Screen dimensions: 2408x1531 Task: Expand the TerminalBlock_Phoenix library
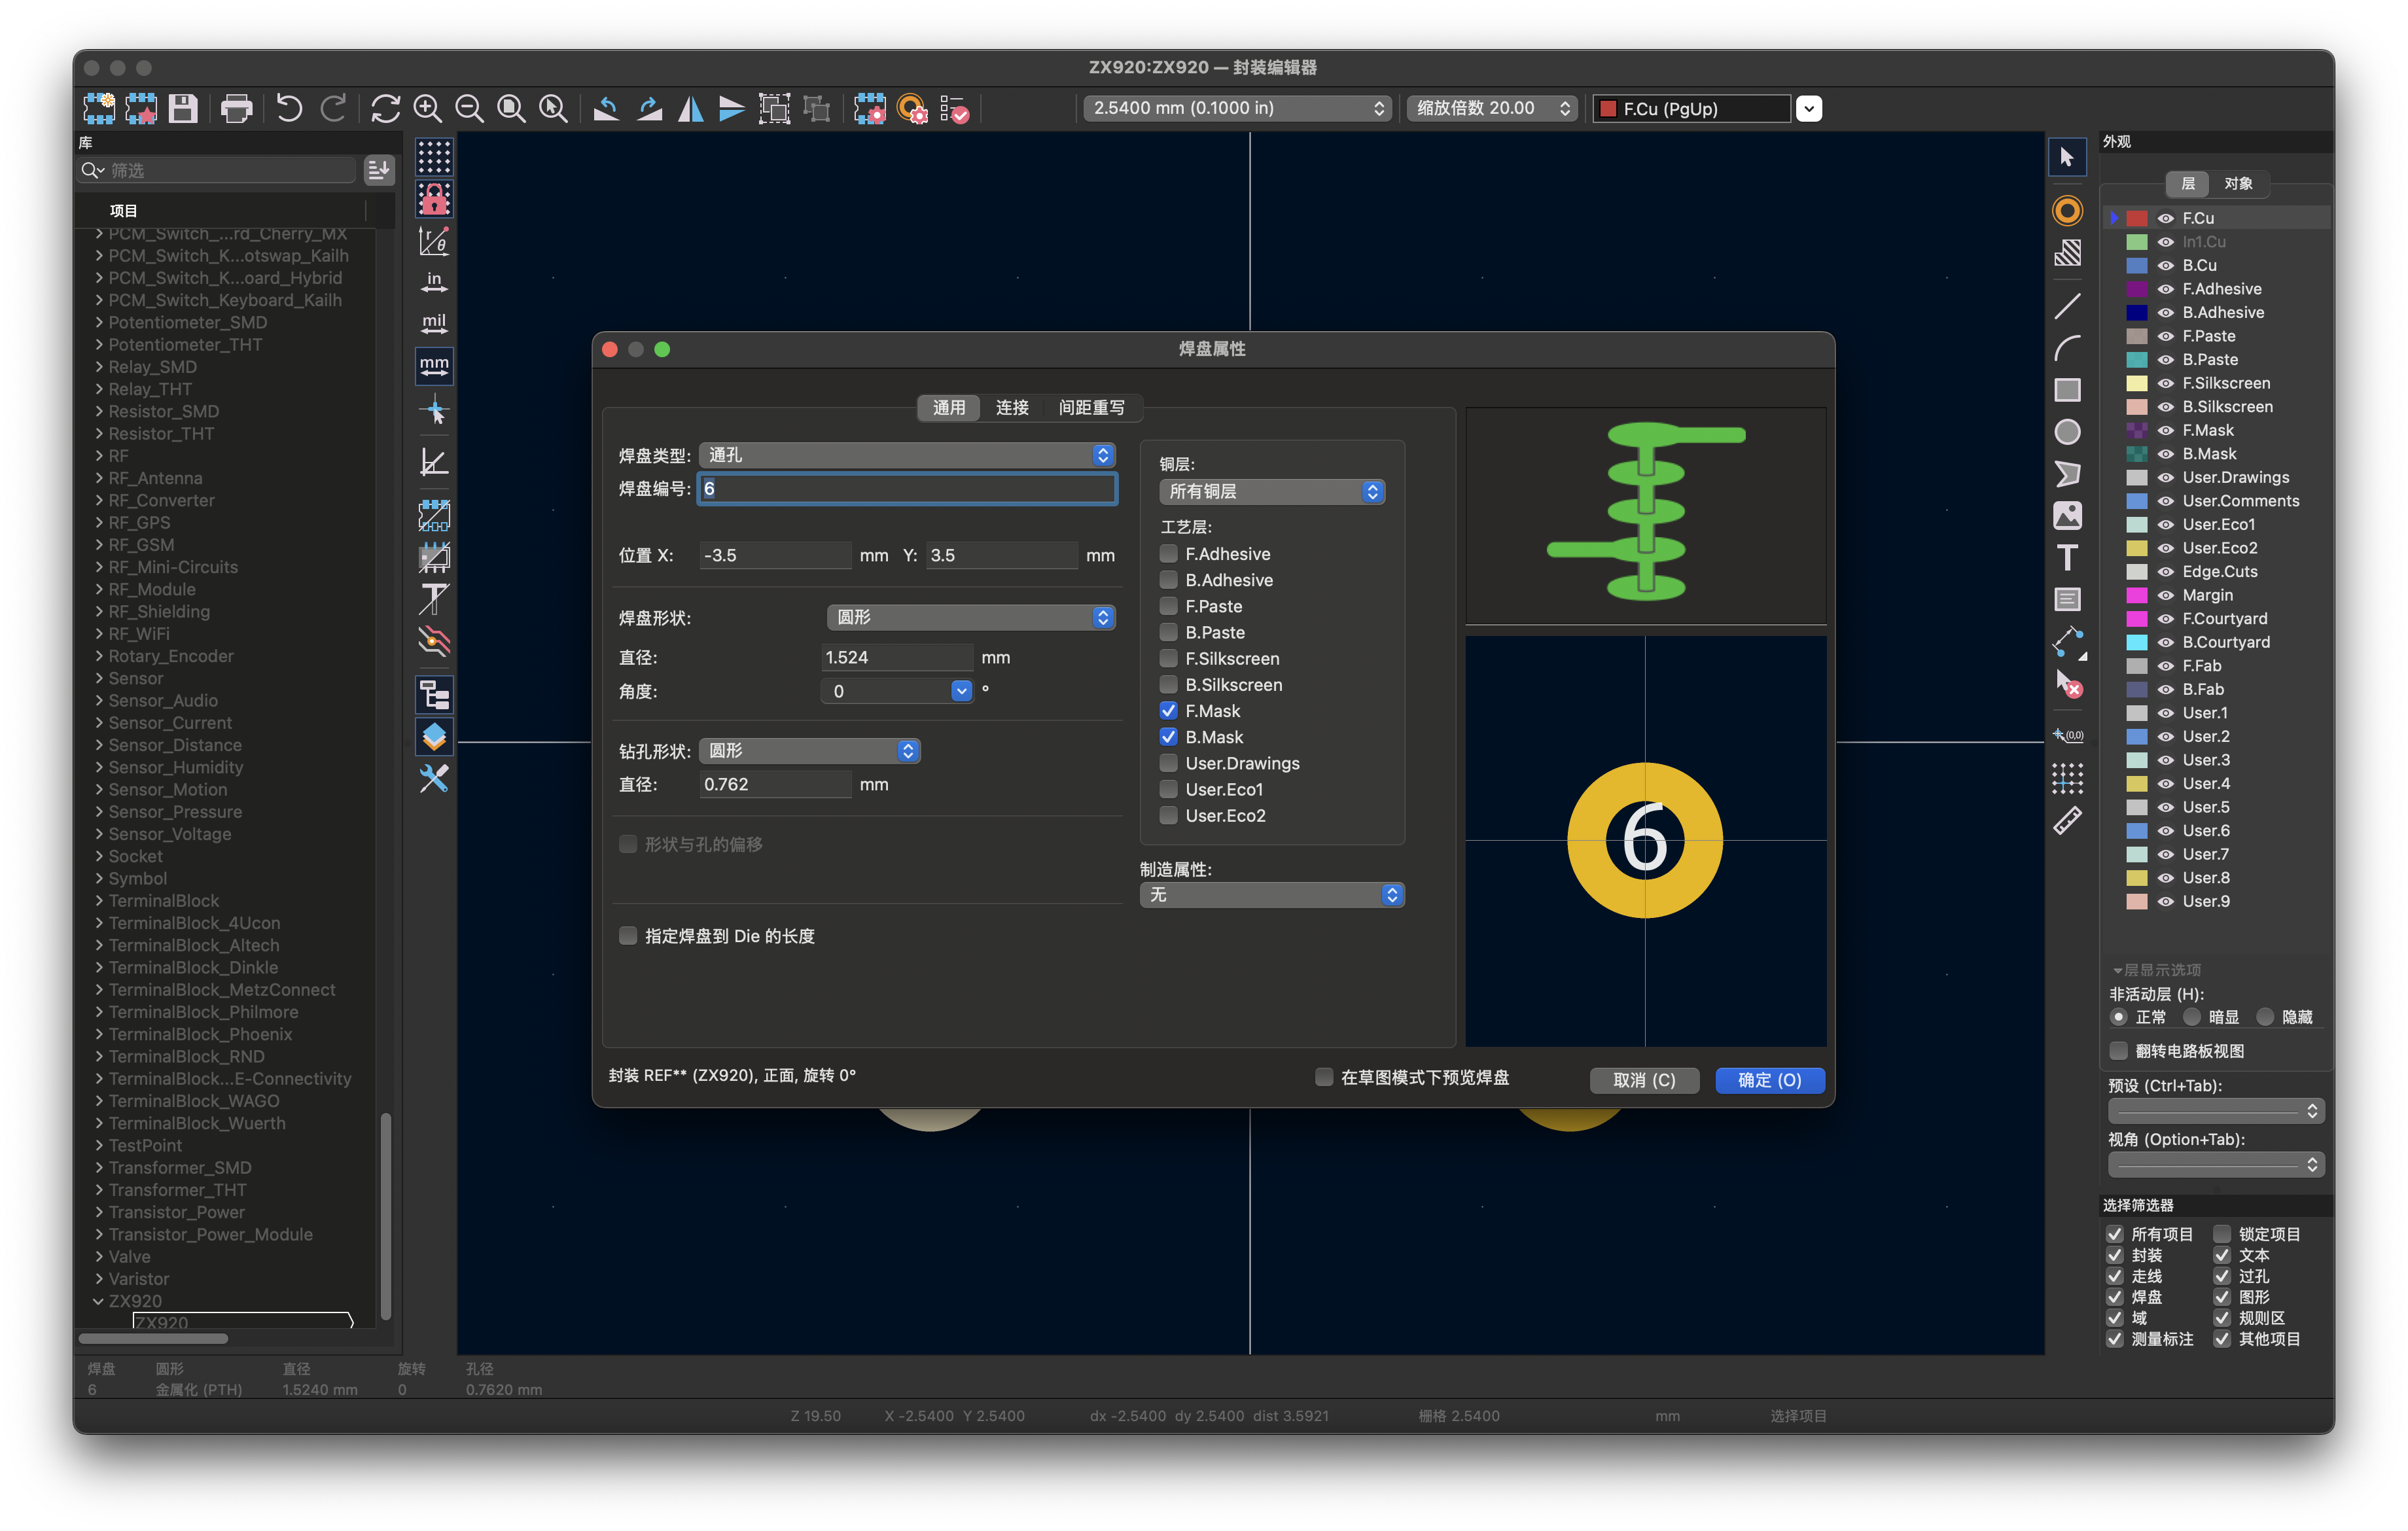pos(99,1034)
